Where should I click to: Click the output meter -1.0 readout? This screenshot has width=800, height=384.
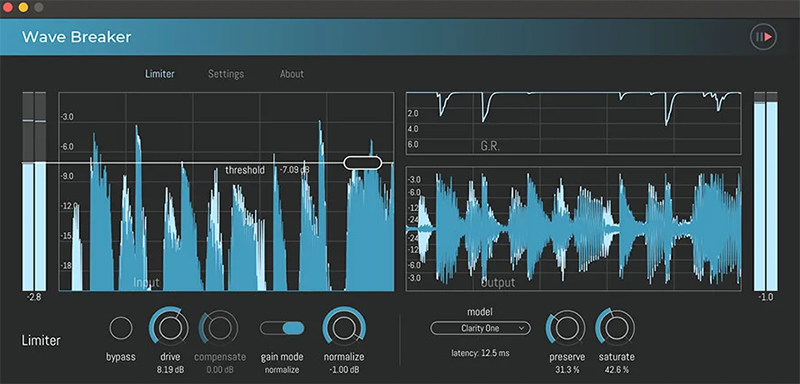766,297
